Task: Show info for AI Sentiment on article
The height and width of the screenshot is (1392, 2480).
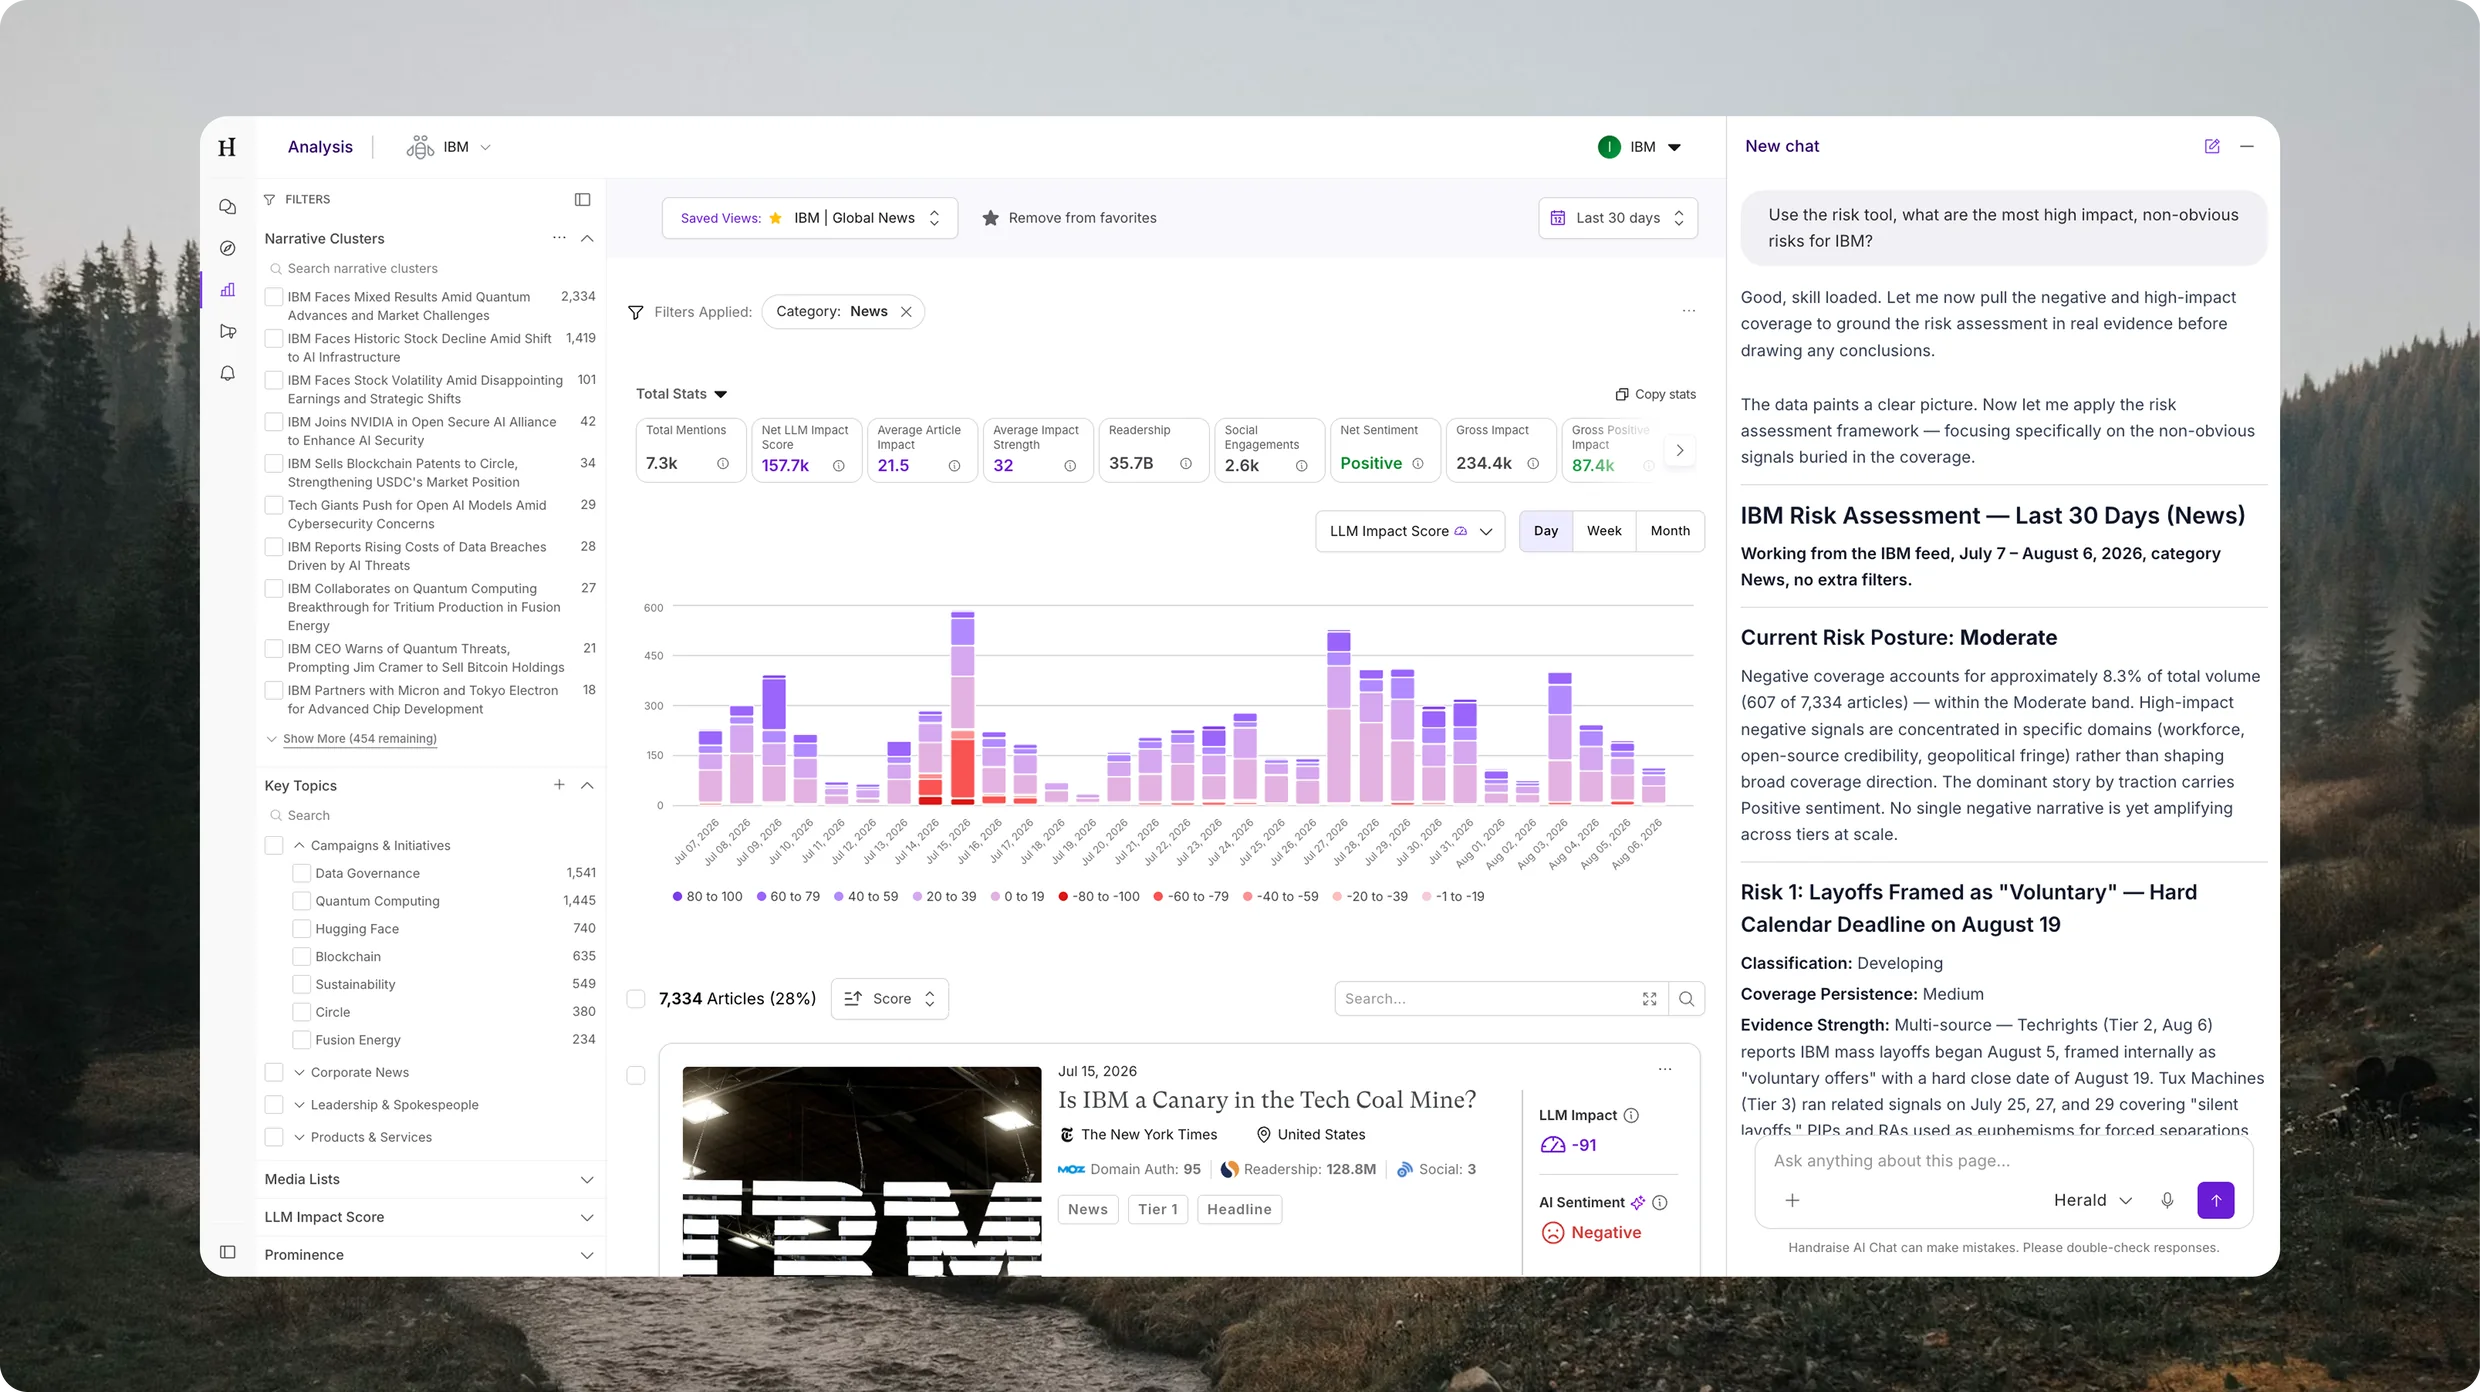Action: click(1660, 1203)
